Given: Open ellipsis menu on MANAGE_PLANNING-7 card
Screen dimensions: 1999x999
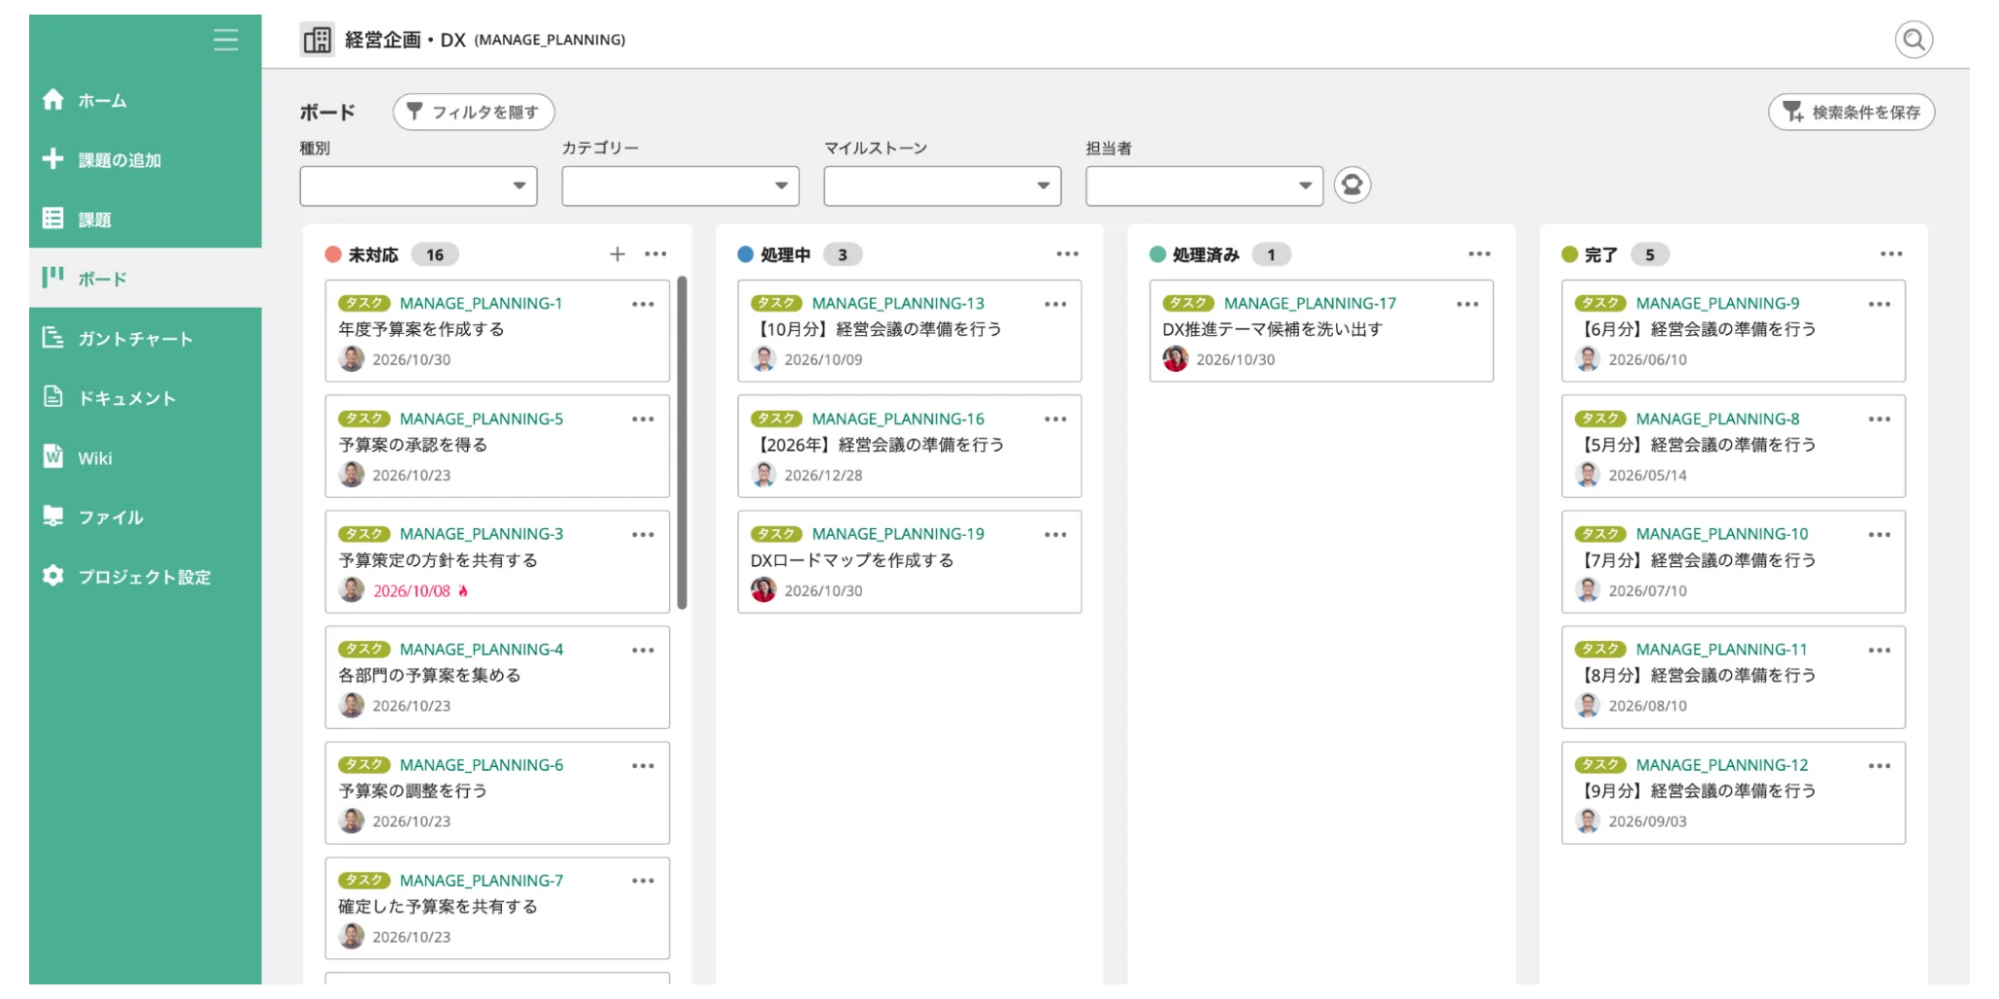Looking at the screenshot, I should click(643, 881).
